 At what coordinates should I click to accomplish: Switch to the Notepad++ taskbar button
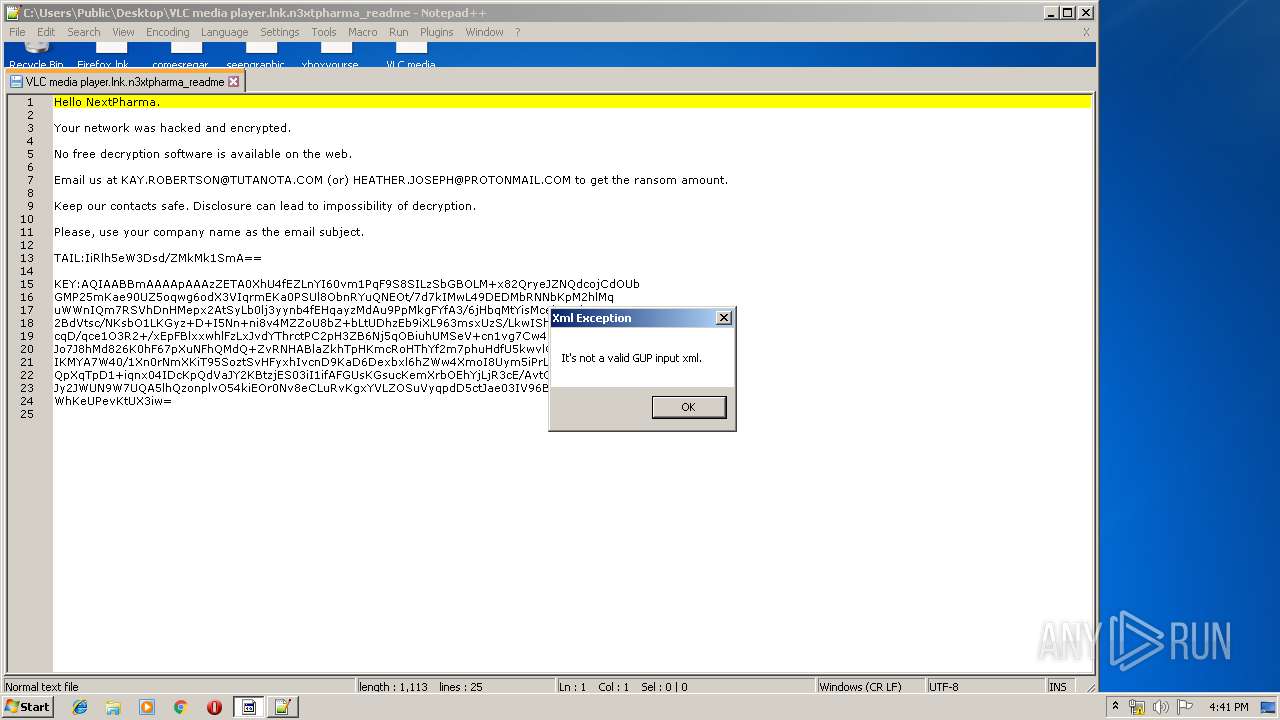coord(282,707)
